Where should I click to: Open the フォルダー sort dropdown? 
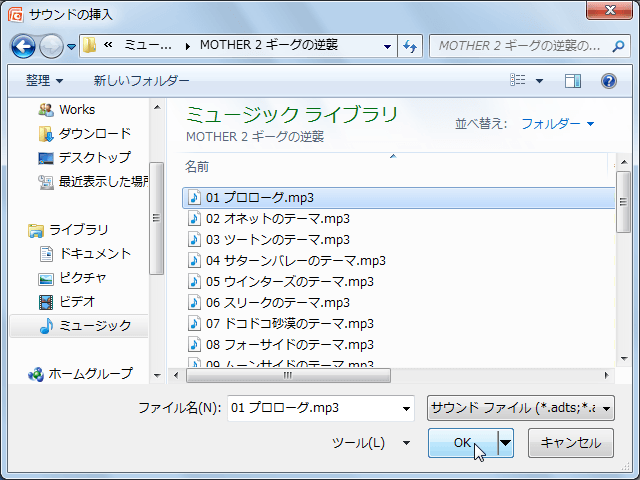click(x=558, y=123)
